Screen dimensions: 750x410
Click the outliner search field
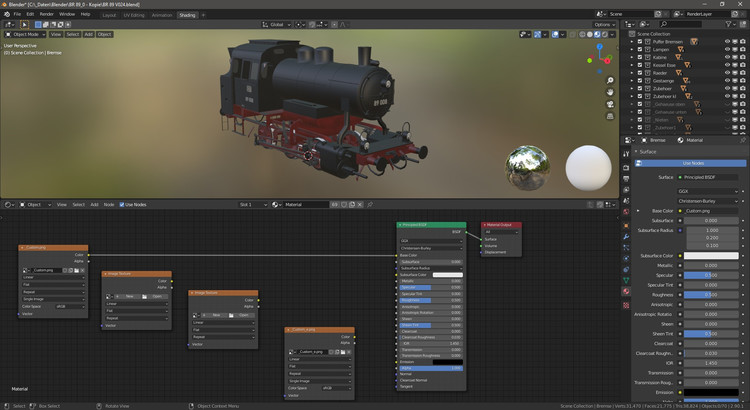coord(680,24)
